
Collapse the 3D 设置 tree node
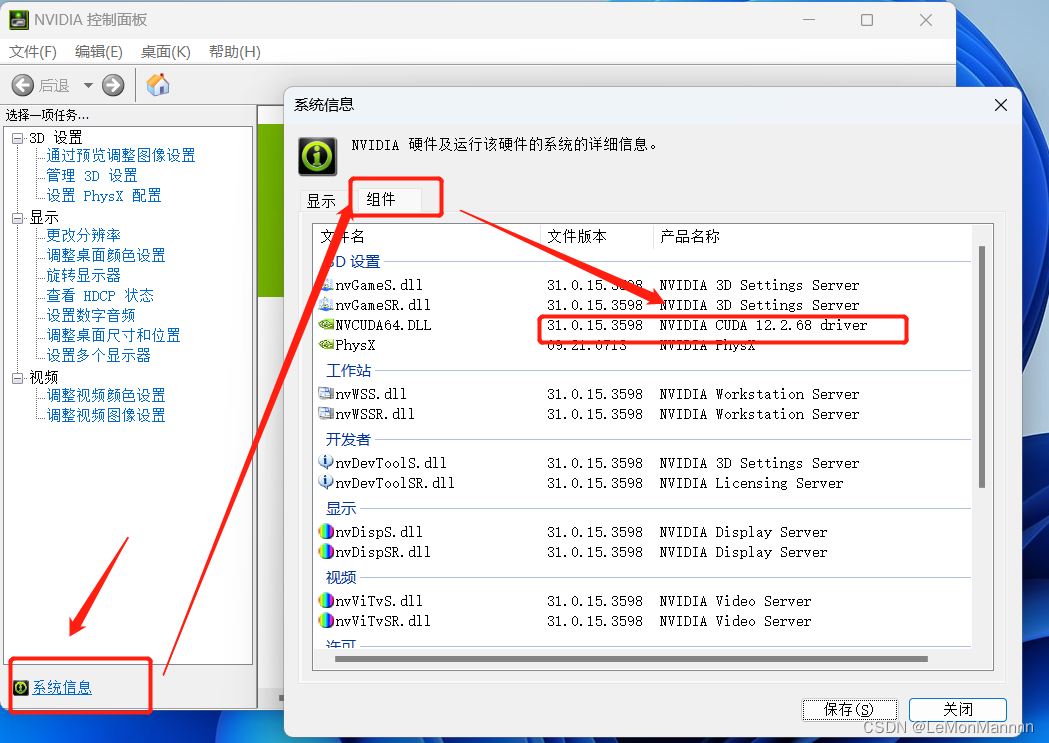(17, 138)
